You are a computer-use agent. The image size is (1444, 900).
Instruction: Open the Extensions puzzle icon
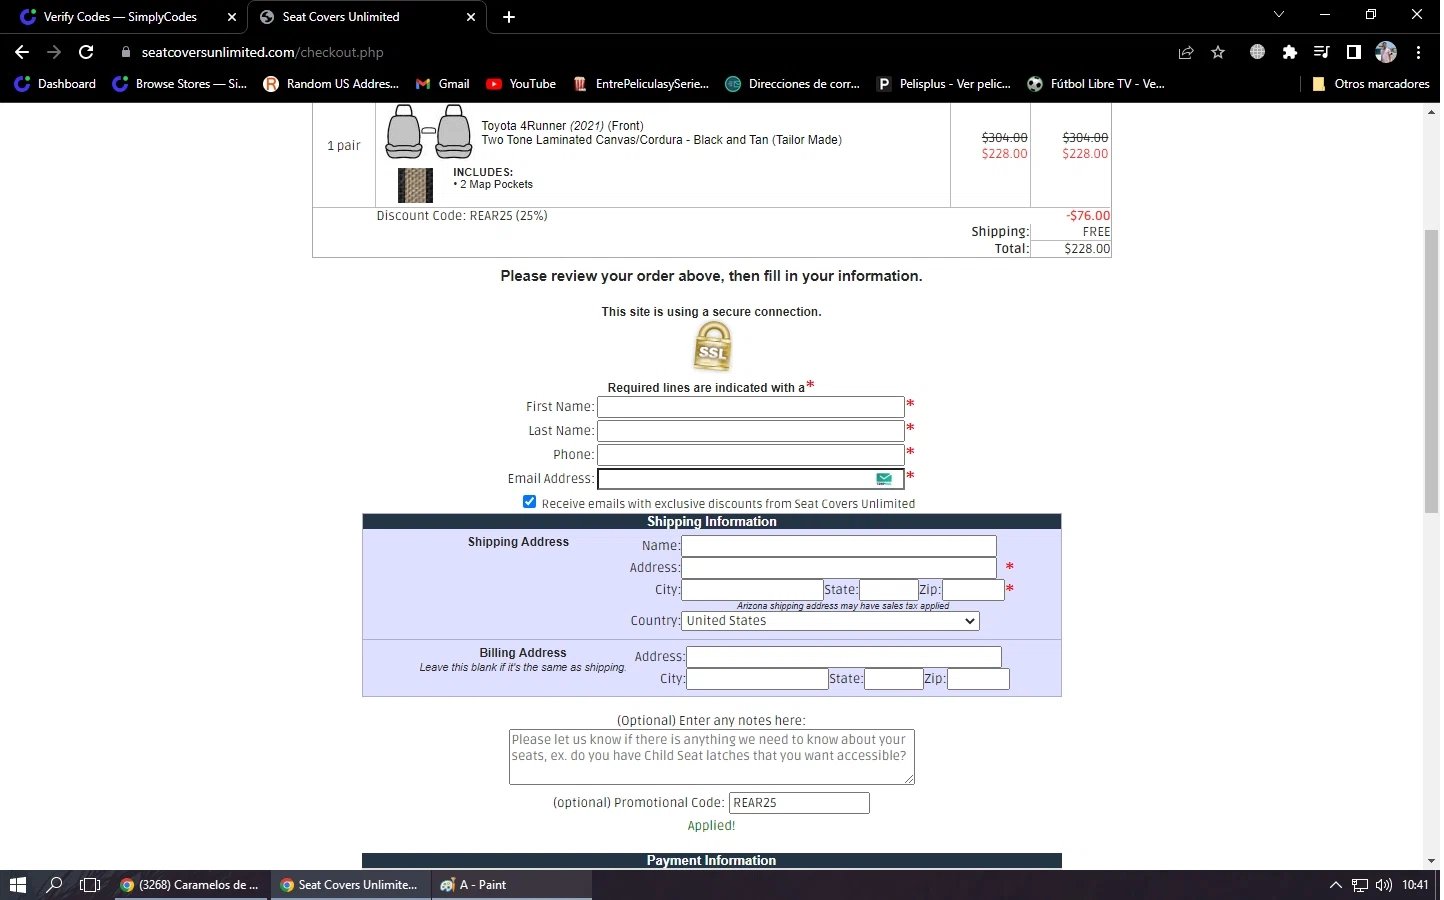1290,52
